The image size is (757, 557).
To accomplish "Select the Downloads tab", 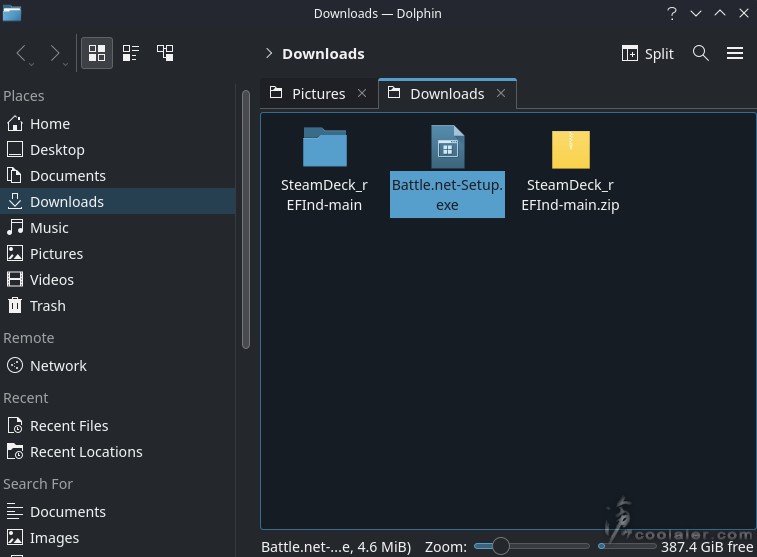I will pos(447,94).
